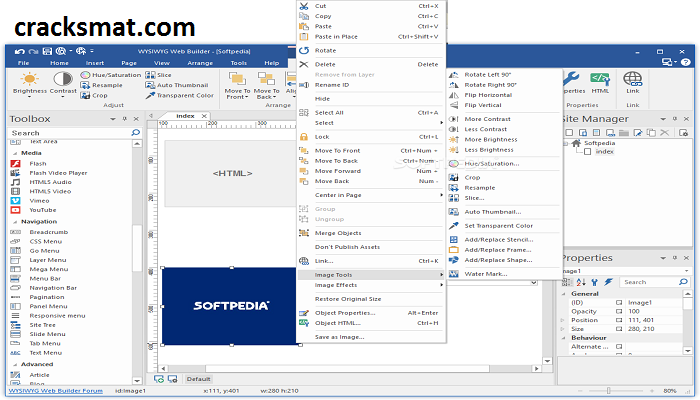The width and height of the screenshot is (700, 400).
Task: Collapse the Advanced toolbox section
Action: (x=15, y=365)
